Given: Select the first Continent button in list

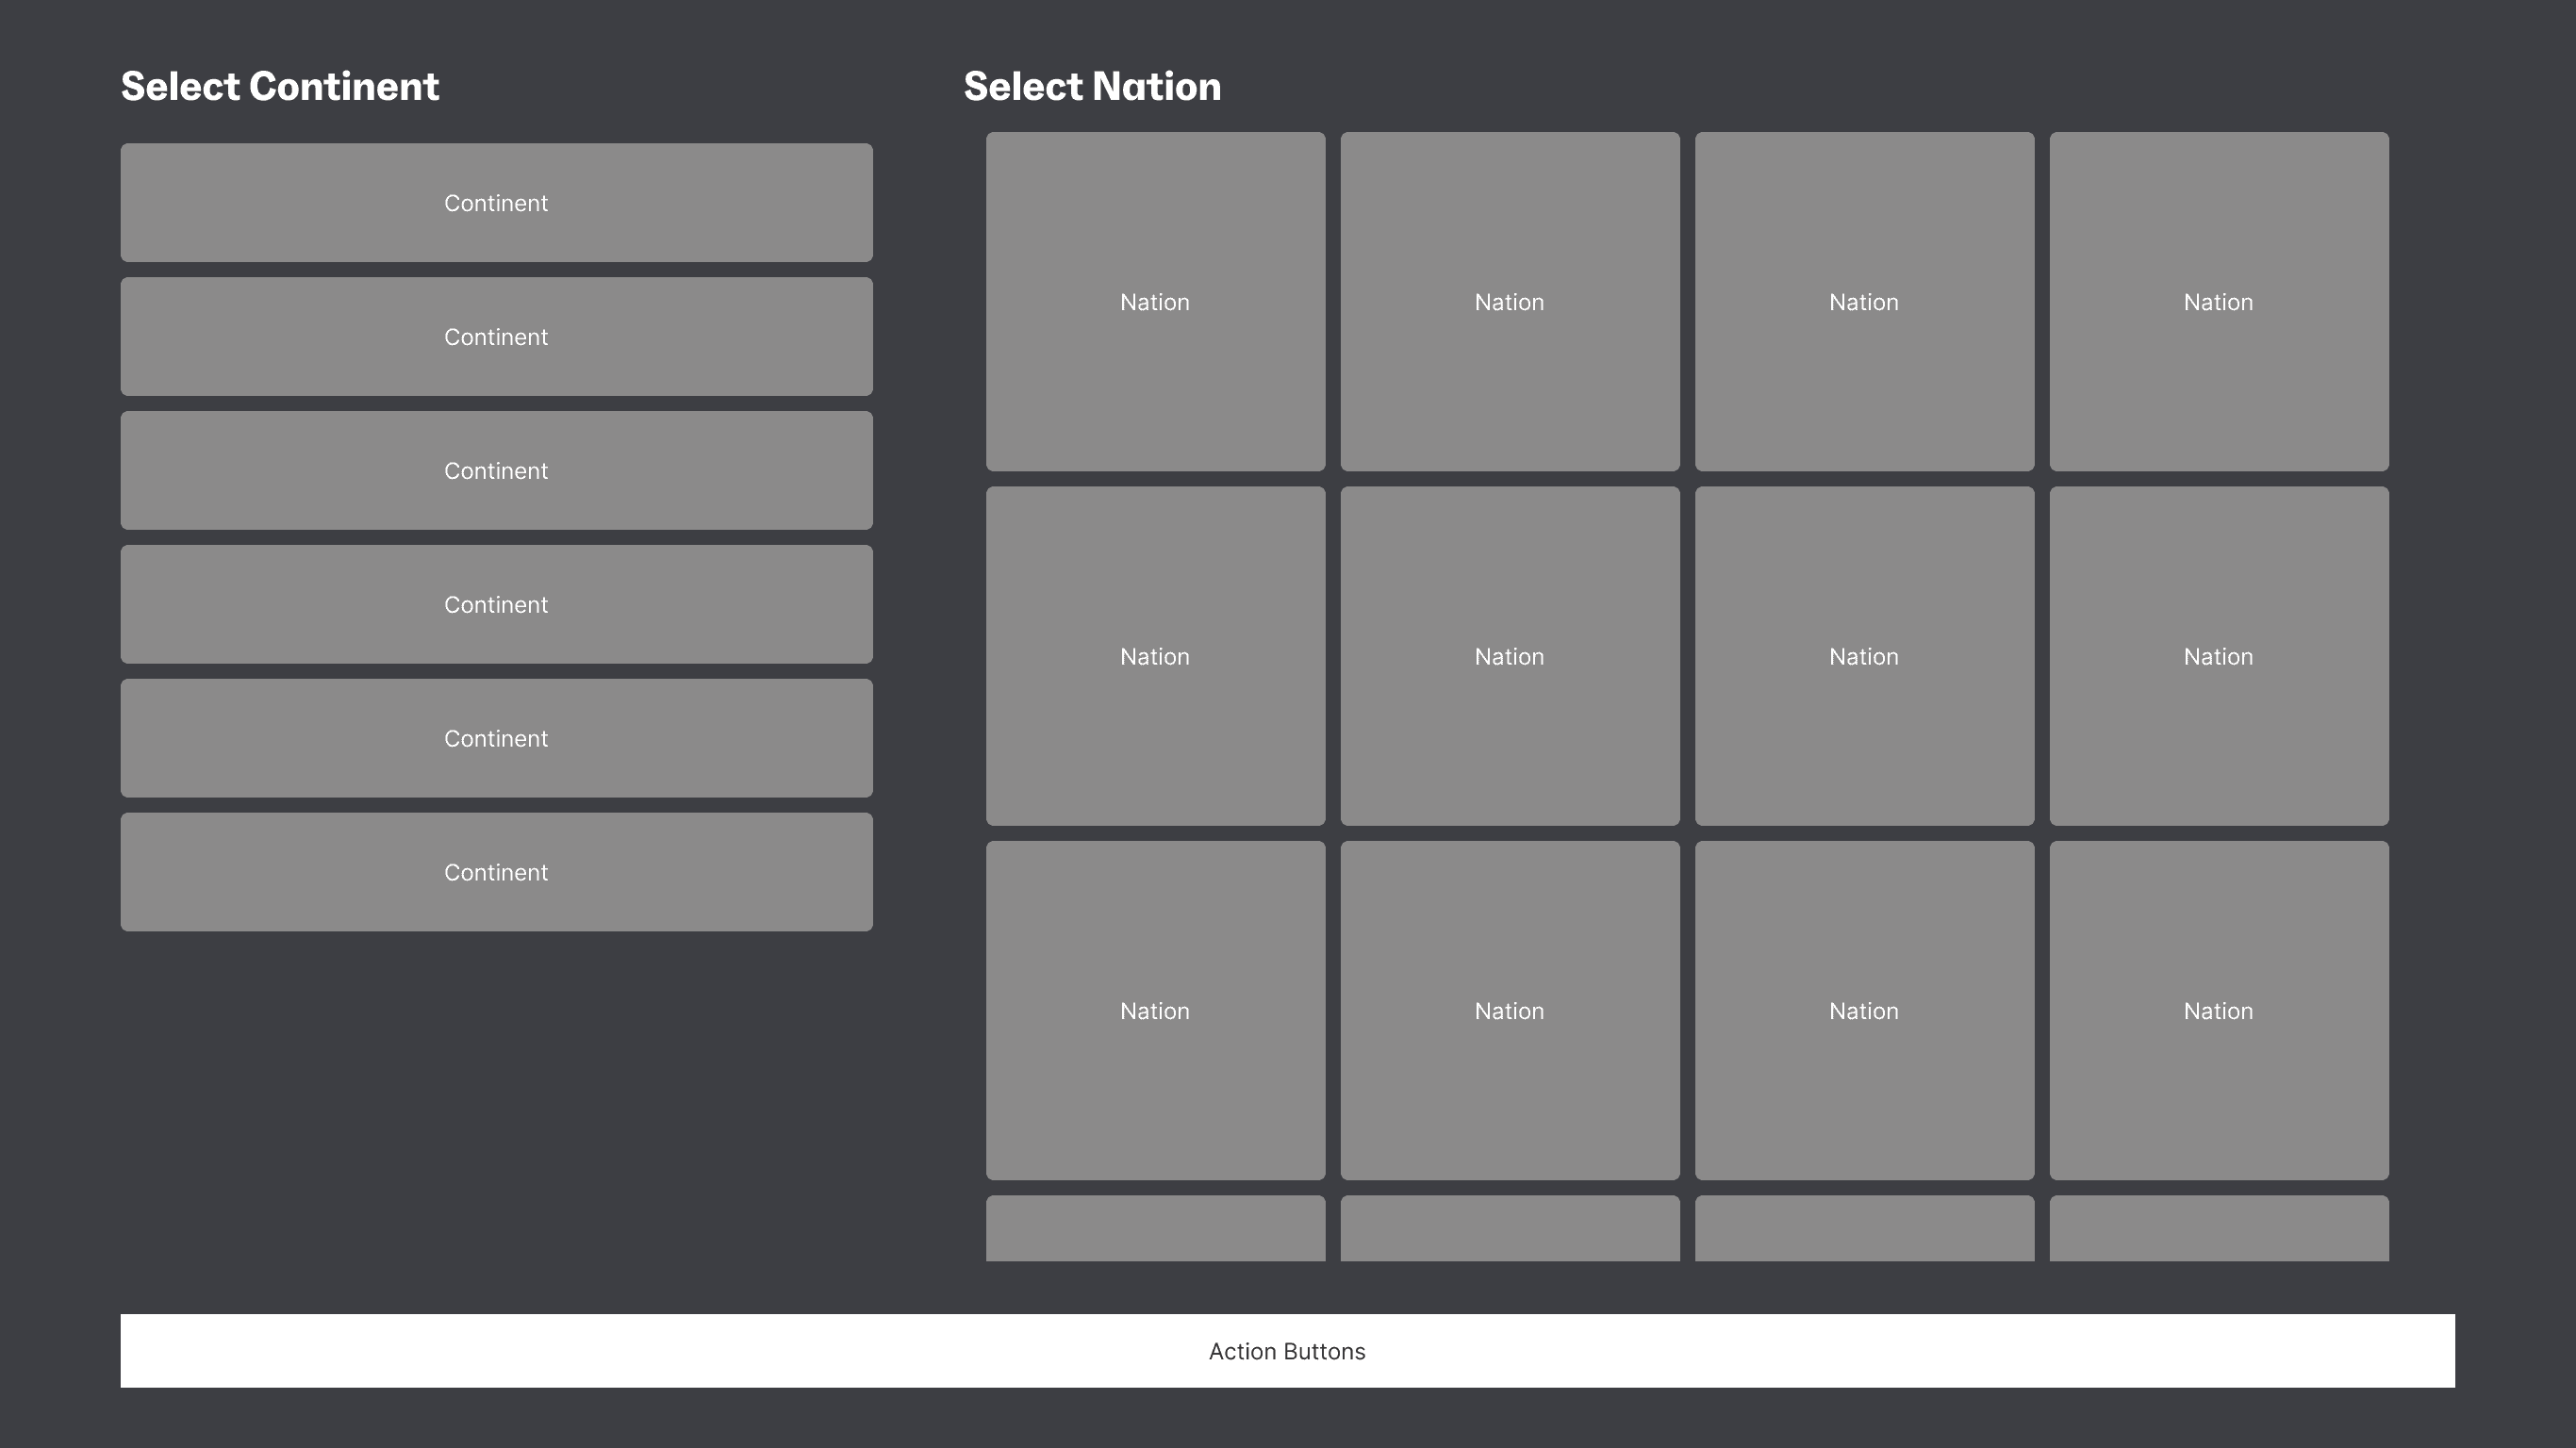Looking at the screenshot, I should click(x=496, y=203).
